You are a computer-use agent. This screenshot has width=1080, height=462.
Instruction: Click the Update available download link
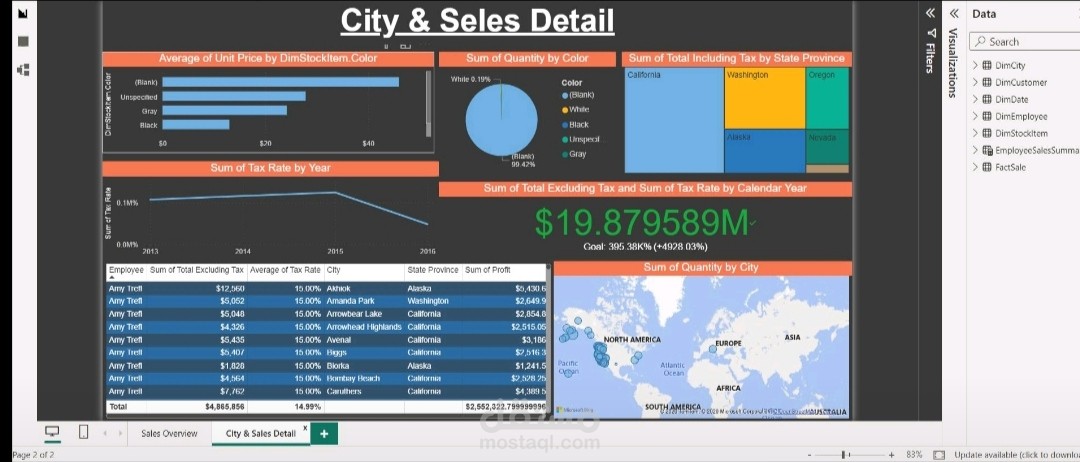click(1017, 455)
